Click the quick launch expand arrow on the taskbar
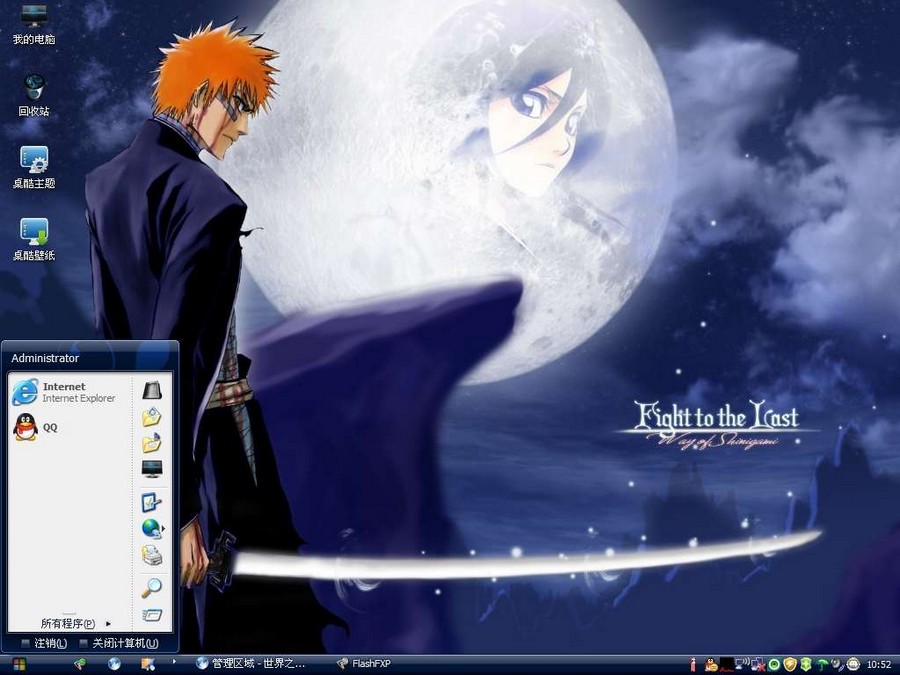Image resolution: width=900 pixels, height=675 pixels. click(x=174, y=664)
